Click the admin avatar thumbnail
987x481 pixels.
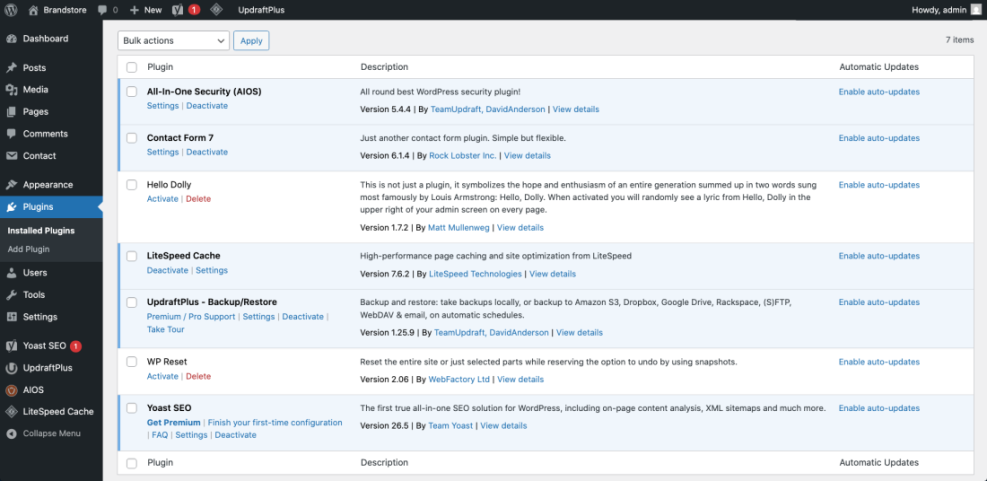click(x=975, y=9)
